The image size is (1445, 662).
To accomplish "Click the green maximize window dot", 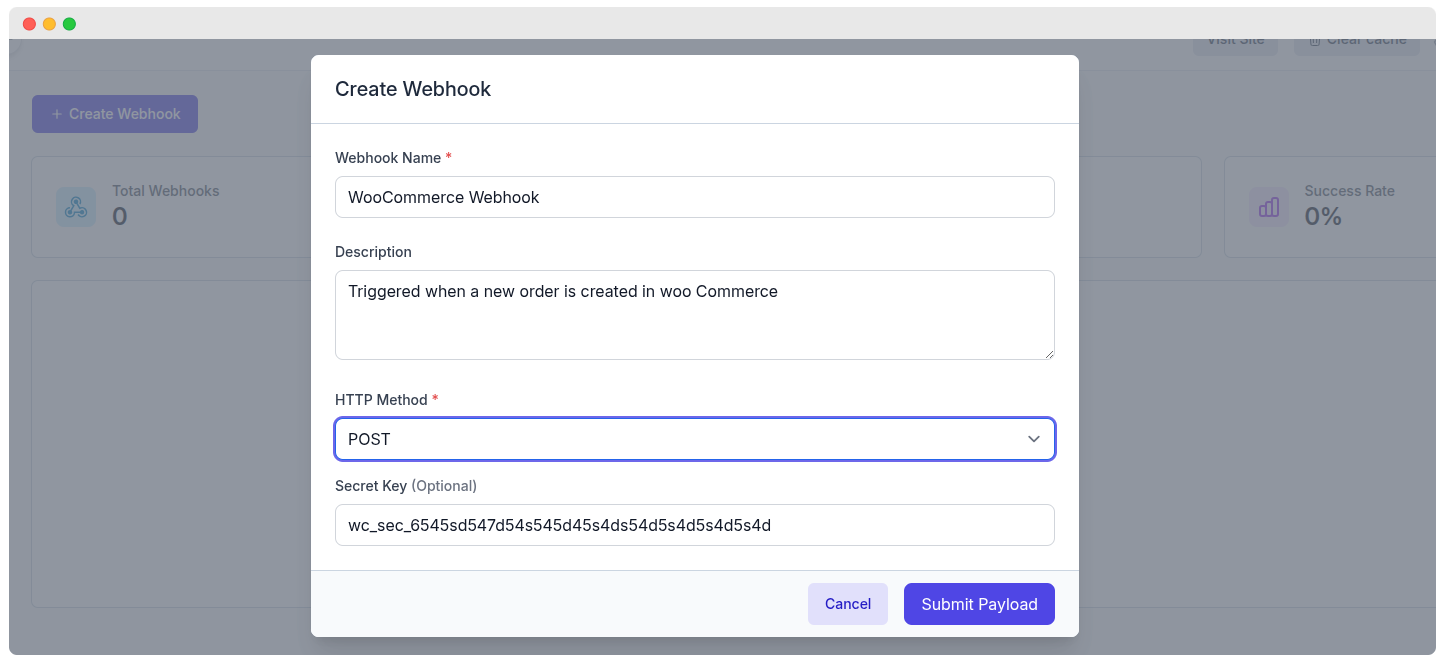I will pyautogui.click(x=69, y=24).
